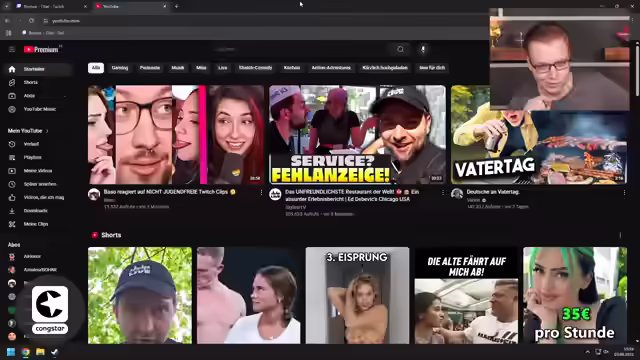Click channel avatar of Restaurant video
This screenshot has height=360, width=640.
pyautogui.click(x=275, y=194)
